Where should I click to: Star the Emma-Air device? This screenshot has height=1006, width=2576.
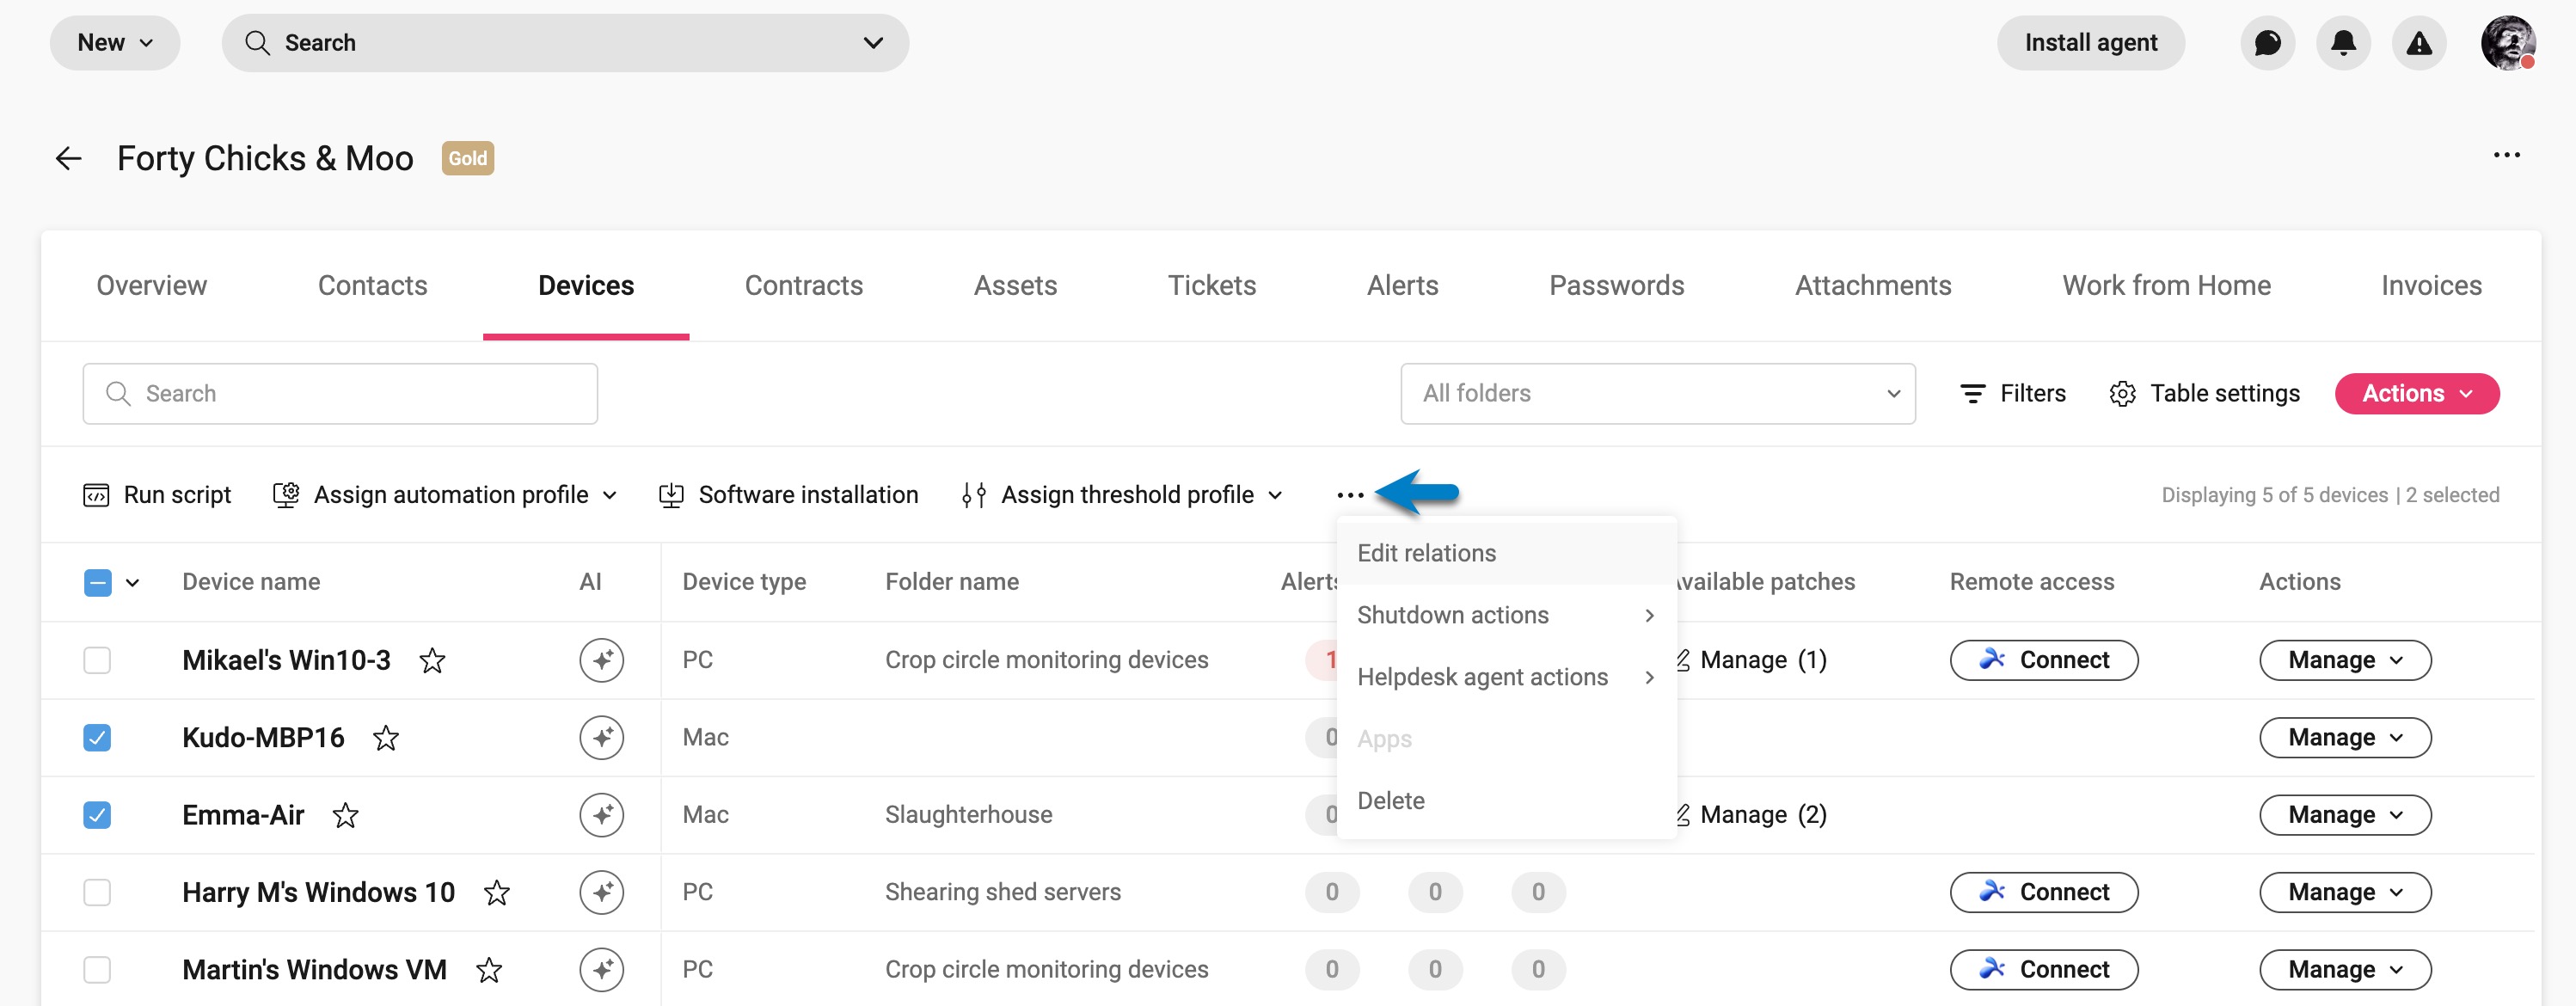pos(345,815)
